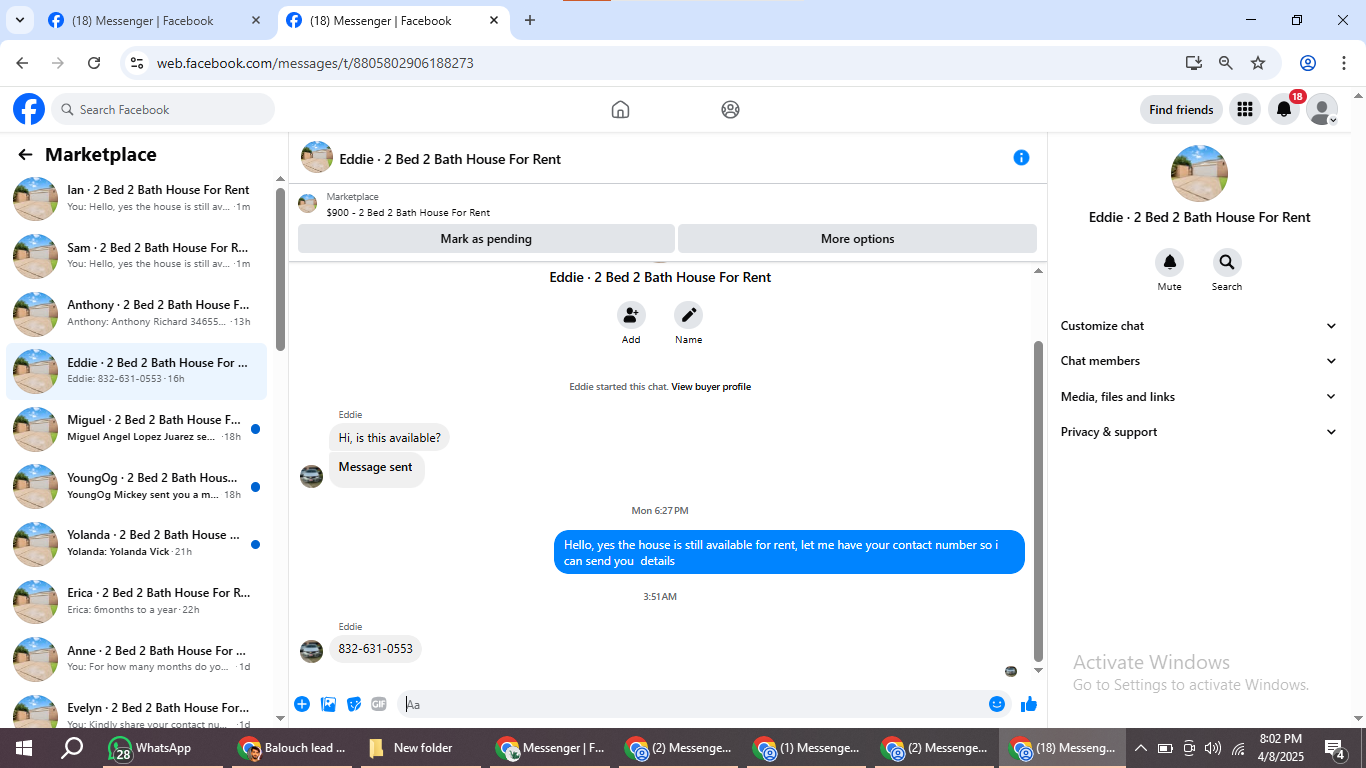Open Chrome three-dot menu
This screenshot has height=768, width=1366.
(x=1343, y=63)
